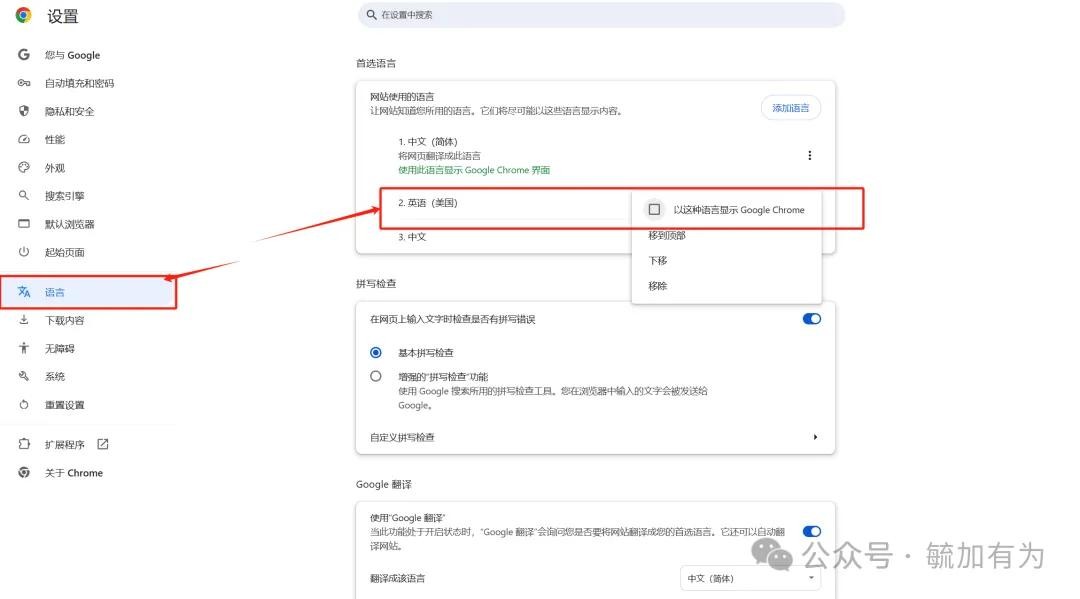
Task: Open more options for 中文（简体）
Action: (x=809, y=155)
